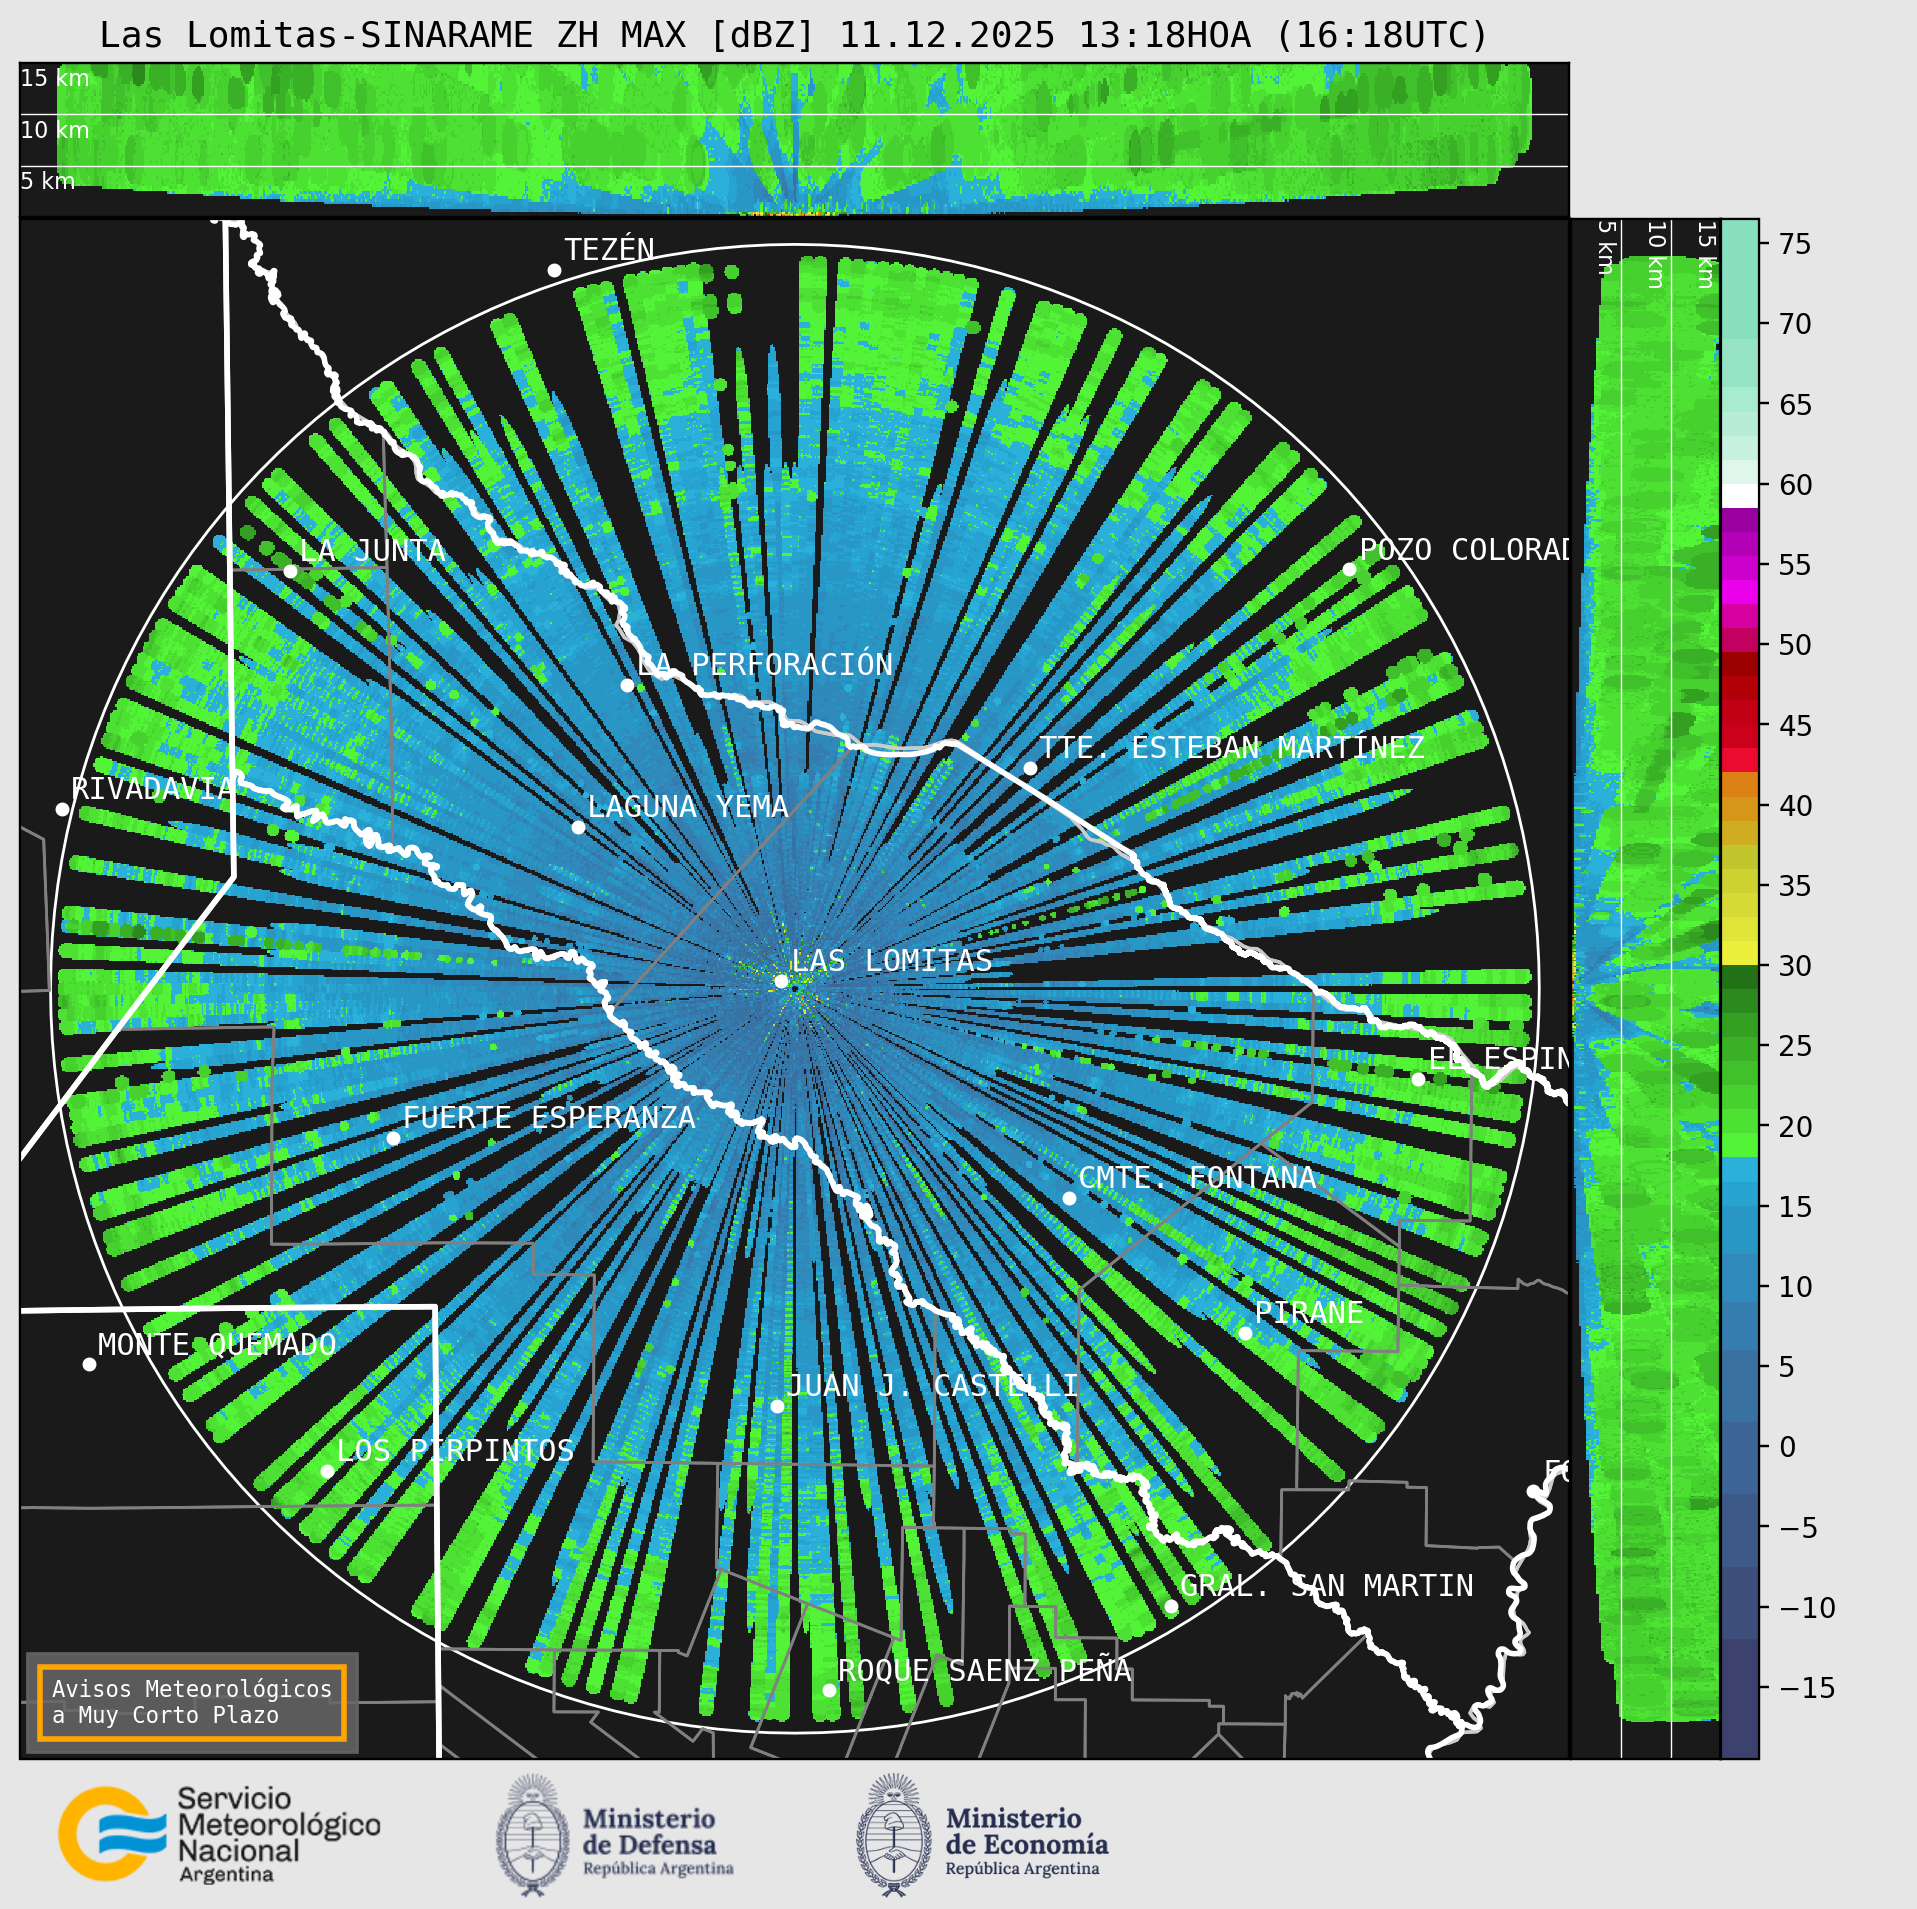Click the radar image title text
Viewport: 1917px width, 1909px height.
pos(794,36)
